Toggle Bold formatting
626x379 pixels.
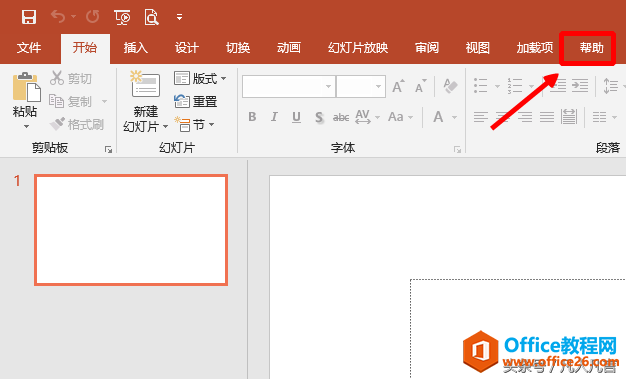252,117
